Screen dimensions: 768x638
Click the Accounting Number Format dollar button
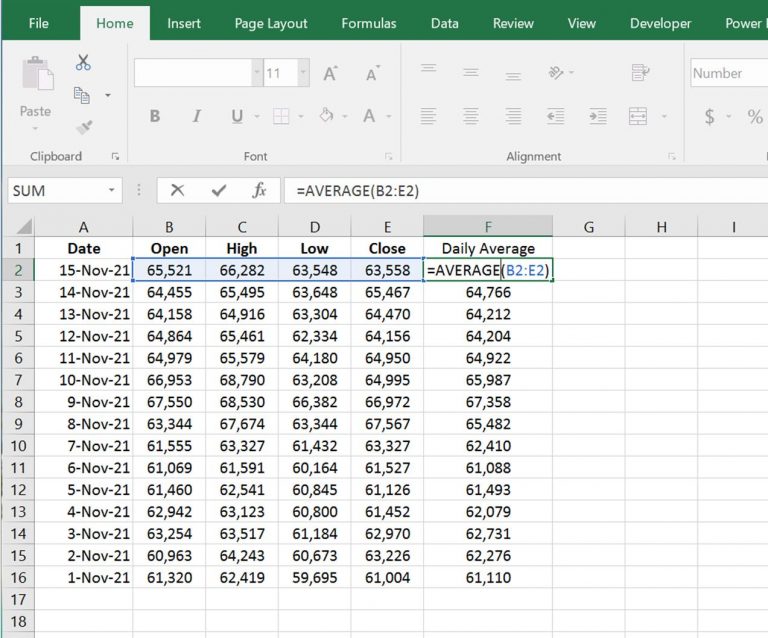point(710,117)
